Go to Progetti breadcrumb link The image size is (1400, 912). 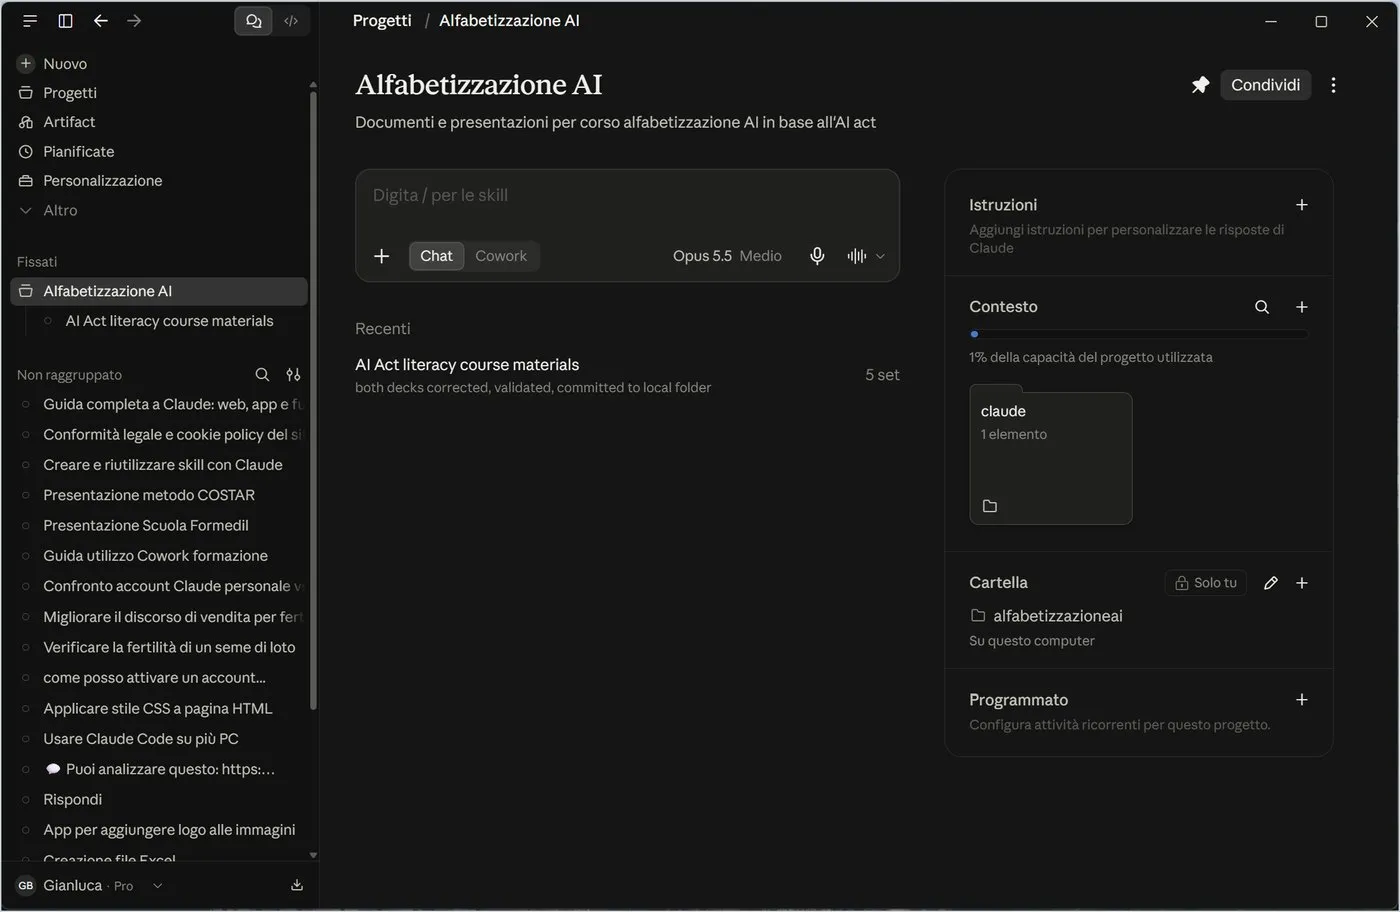382,21
